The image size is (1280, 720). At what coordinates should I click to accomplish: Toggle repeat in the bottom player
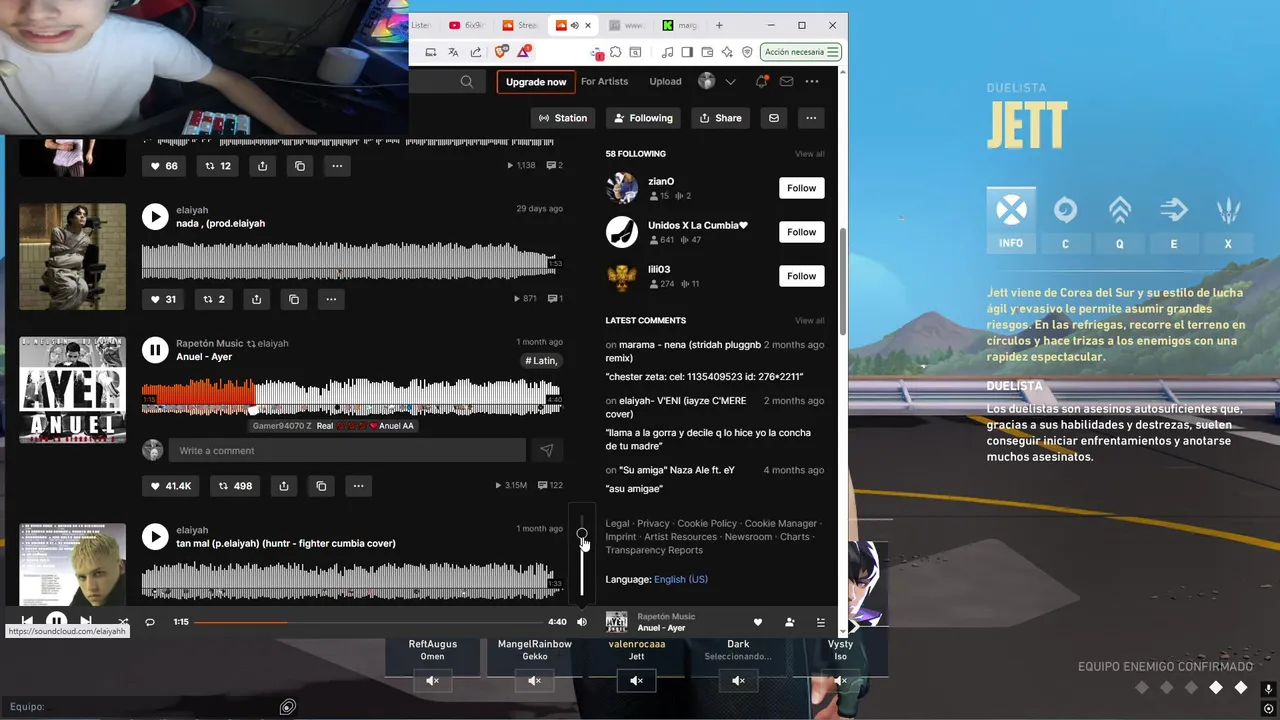point(150,622)
